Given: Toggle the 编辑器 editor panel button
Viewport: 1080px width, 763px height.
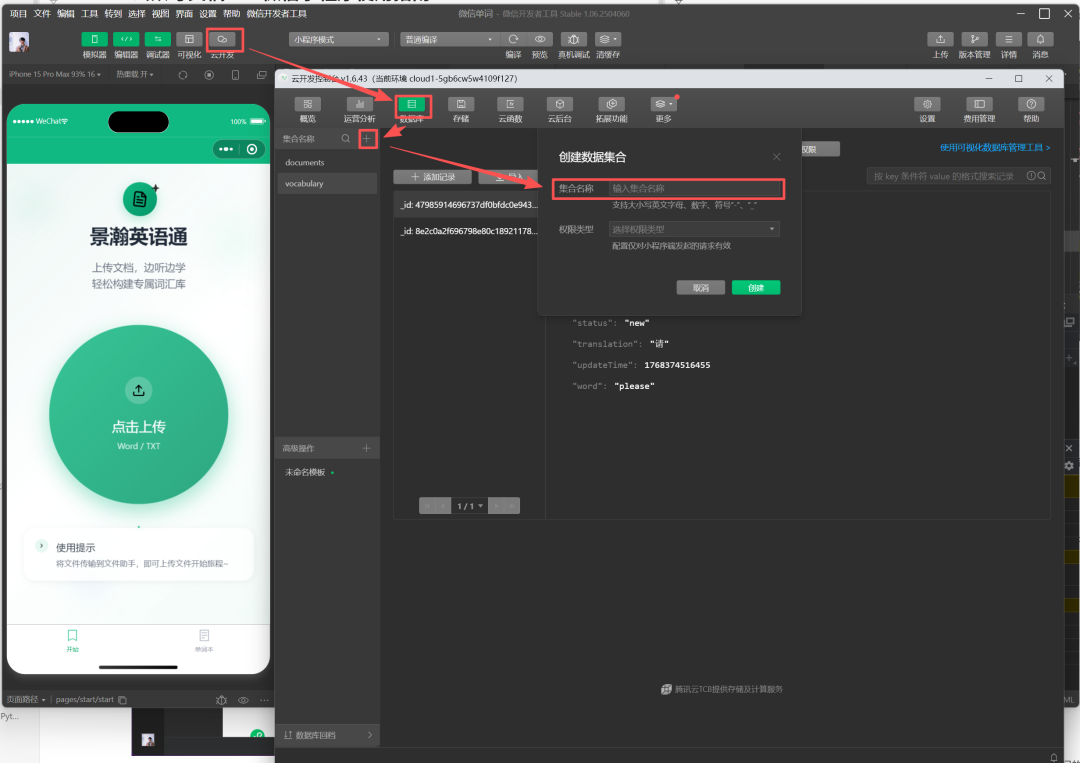Looking at the screenshot, I should (x=126, y=40).
